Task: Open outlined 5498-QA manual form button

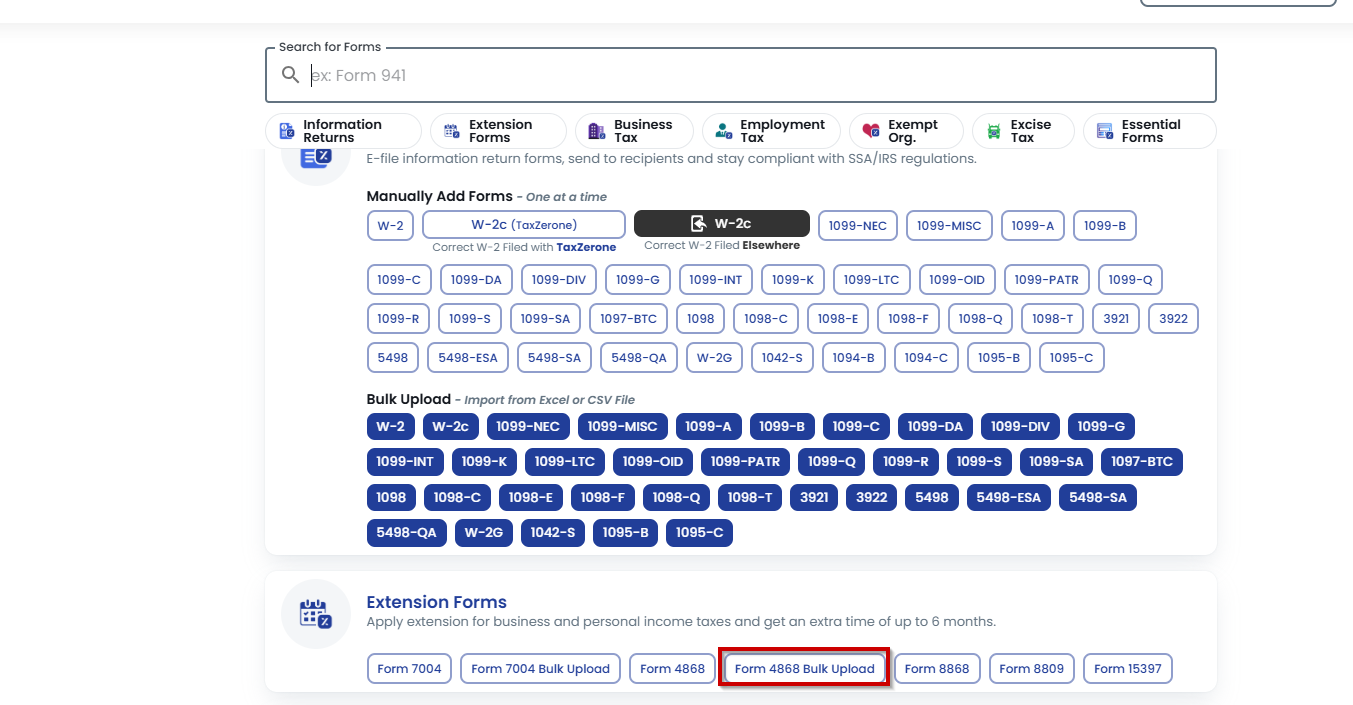Action: 639,357
